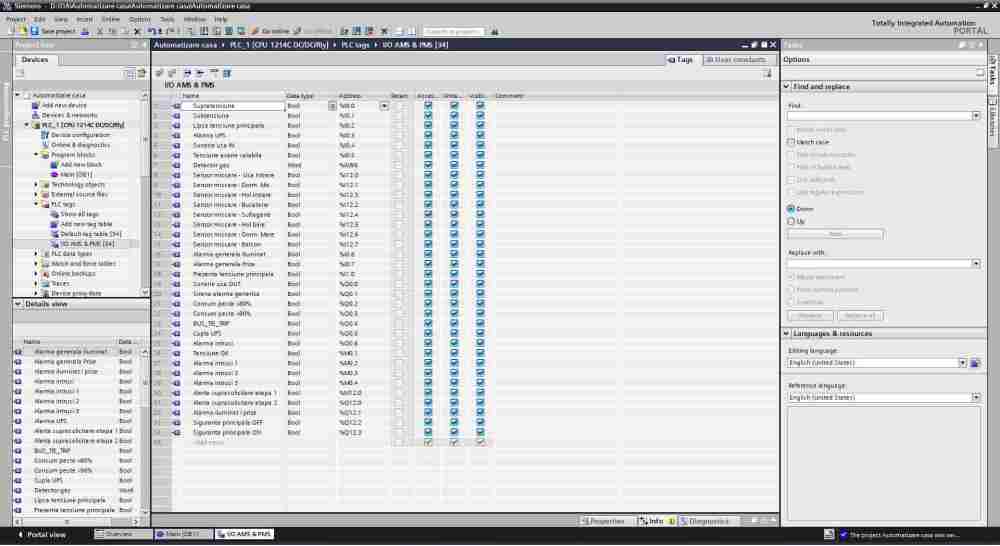Open the Properties inspector tab
The width and height of the screenshot is (1000, 546).
603,521
